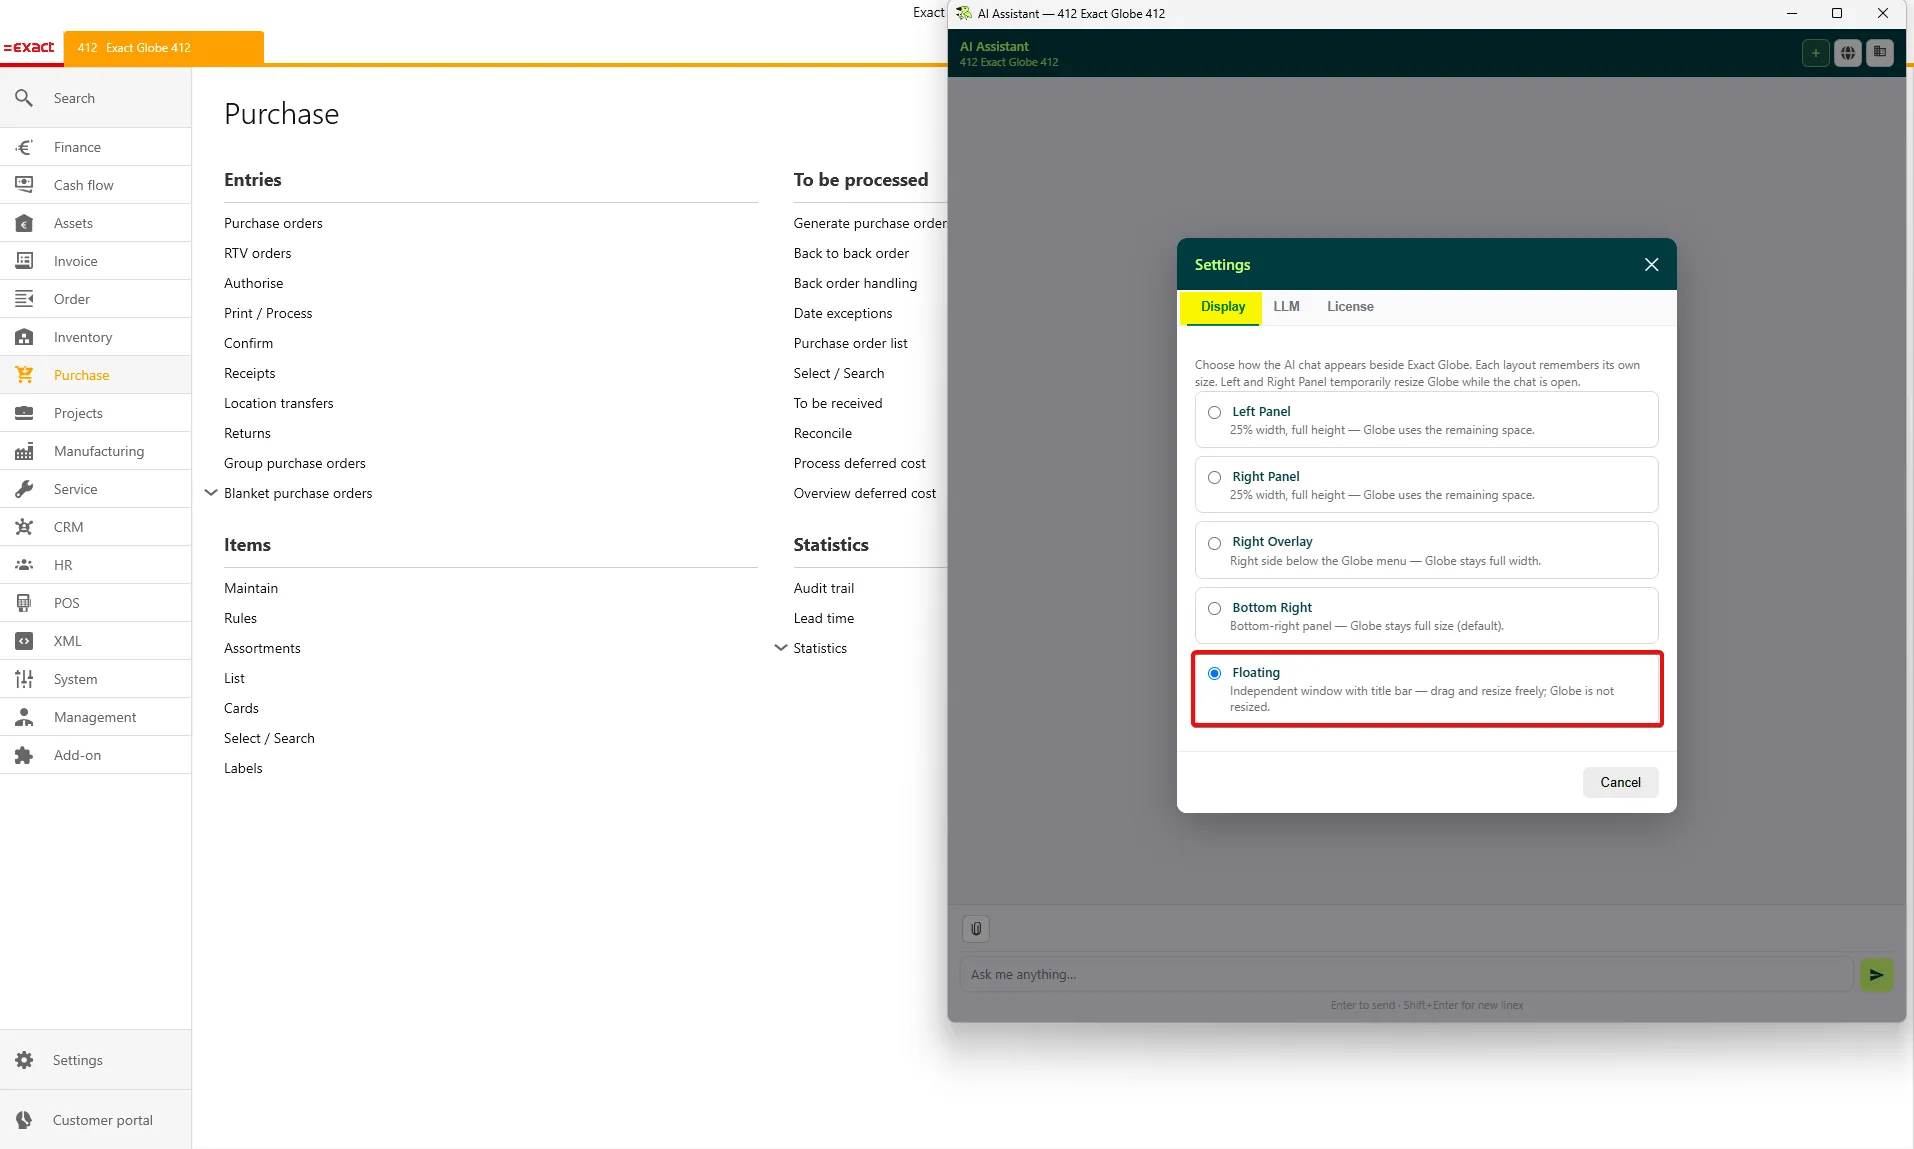This screenshot has height=1149, width=1914.
Task: Open Invoice via its sidebar icon
Action: tap(24, 261)
